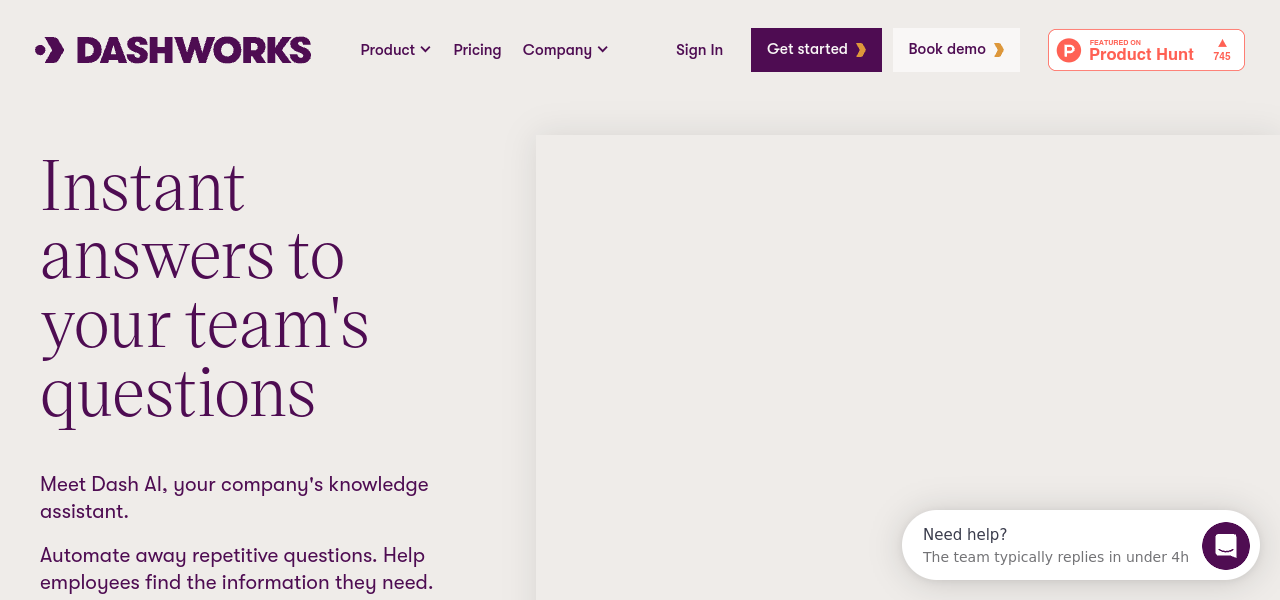Open the Company menu item
The width and height of the screenshot is (1280, 600).
click(x=557, y=50)
